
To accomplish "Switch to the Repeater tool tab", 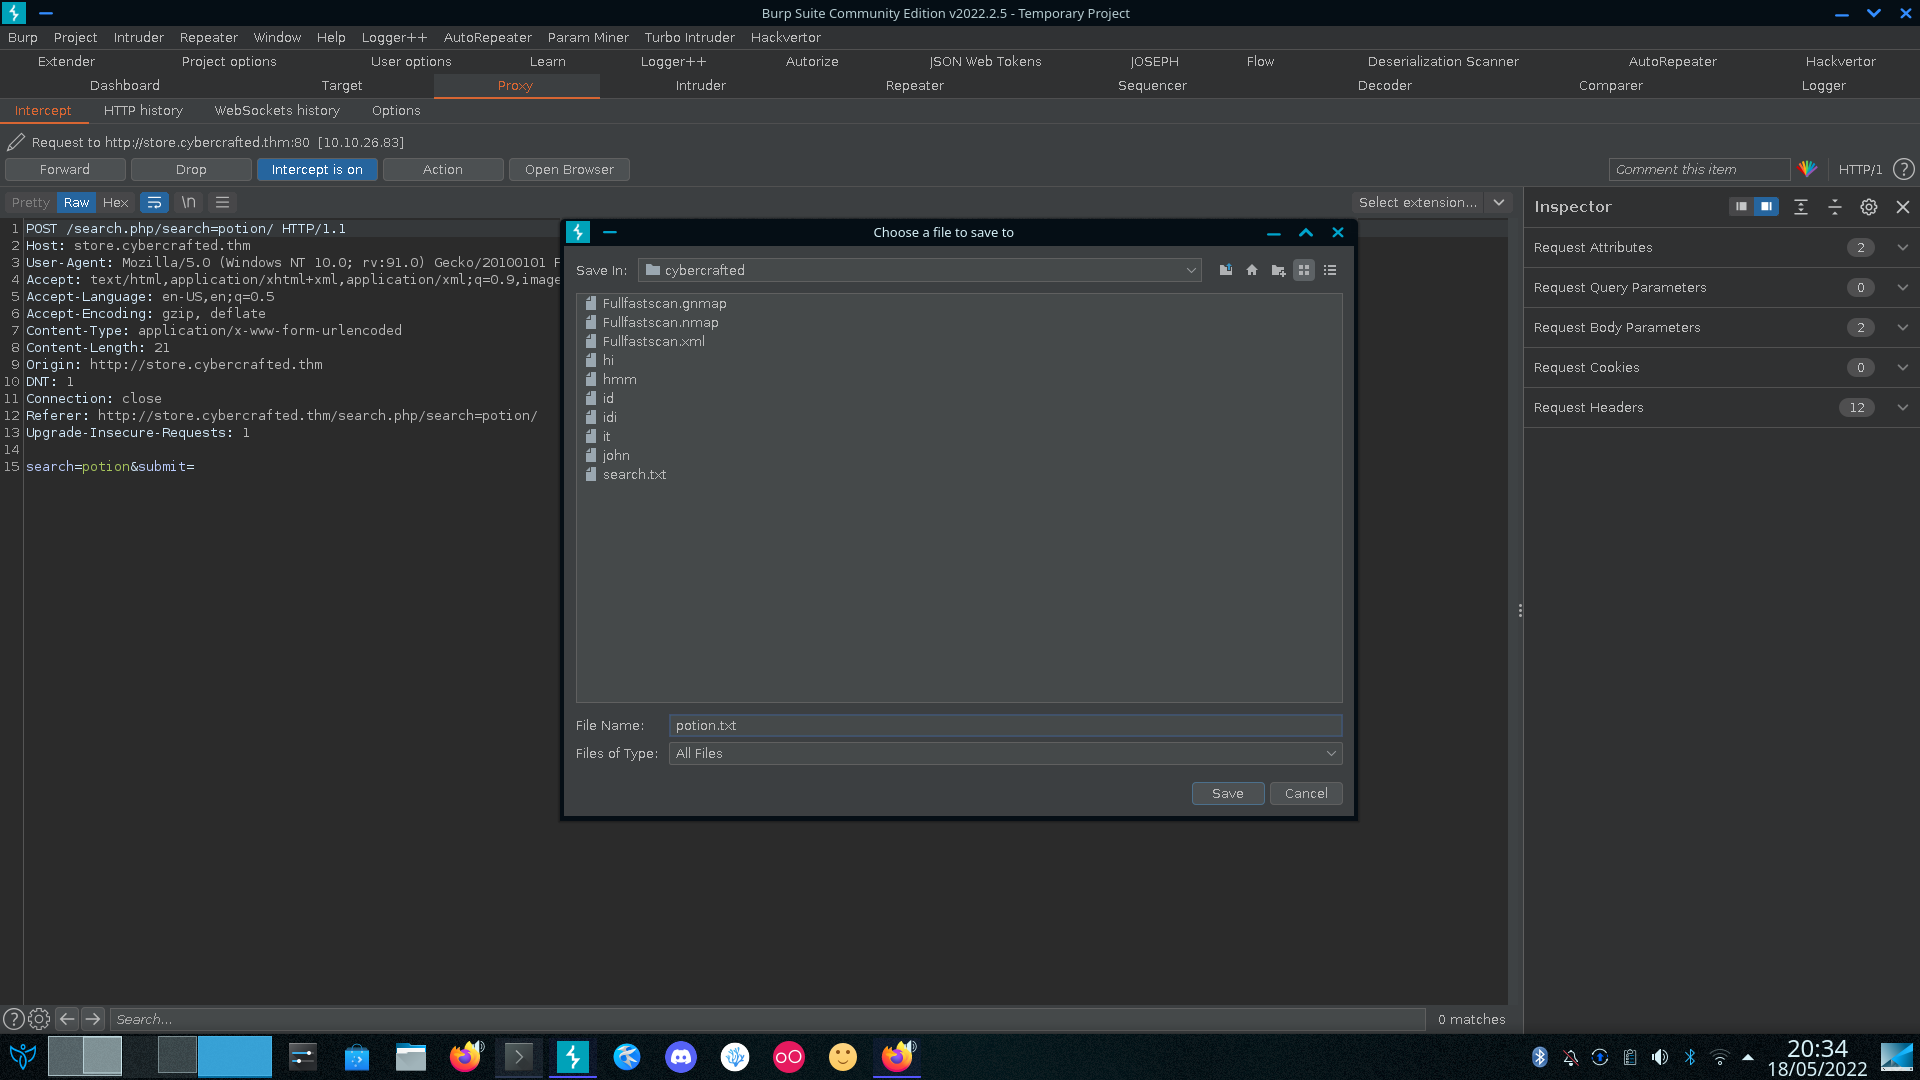I will 914,85.
